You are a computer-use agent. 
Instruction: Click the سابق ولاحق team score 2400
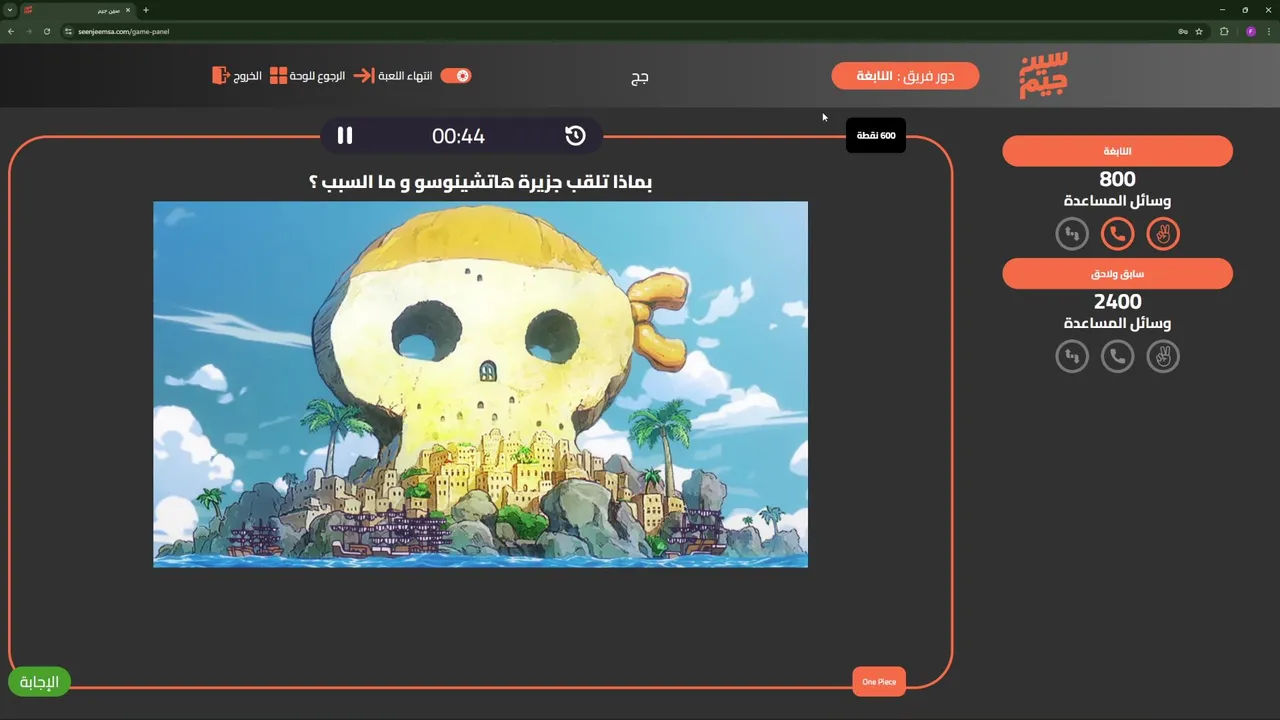[x=1117, y=302]
